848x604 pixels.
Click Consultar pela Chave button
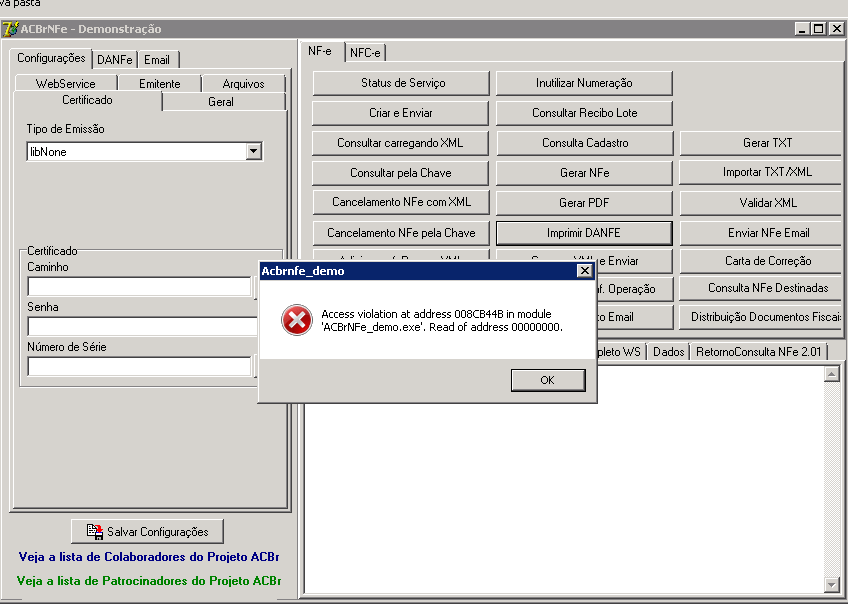(x=401, y=173)
